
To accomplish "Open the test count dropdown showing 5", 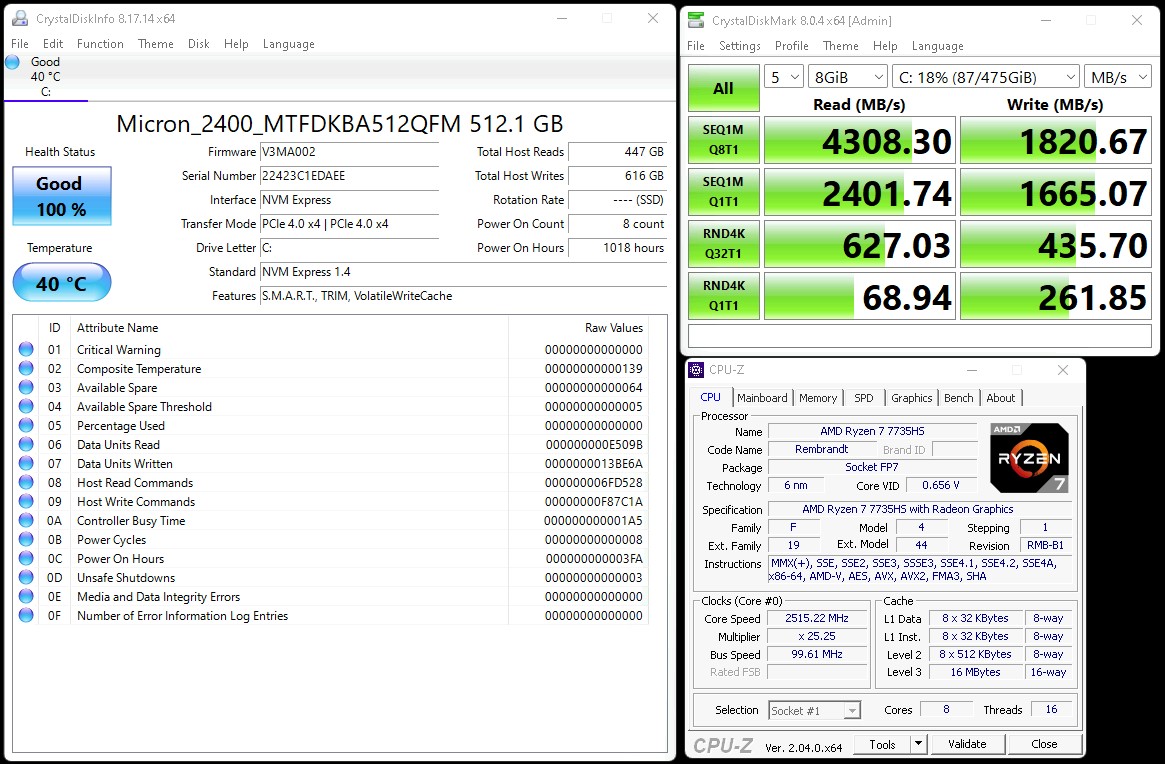I will tap(784, 77).
